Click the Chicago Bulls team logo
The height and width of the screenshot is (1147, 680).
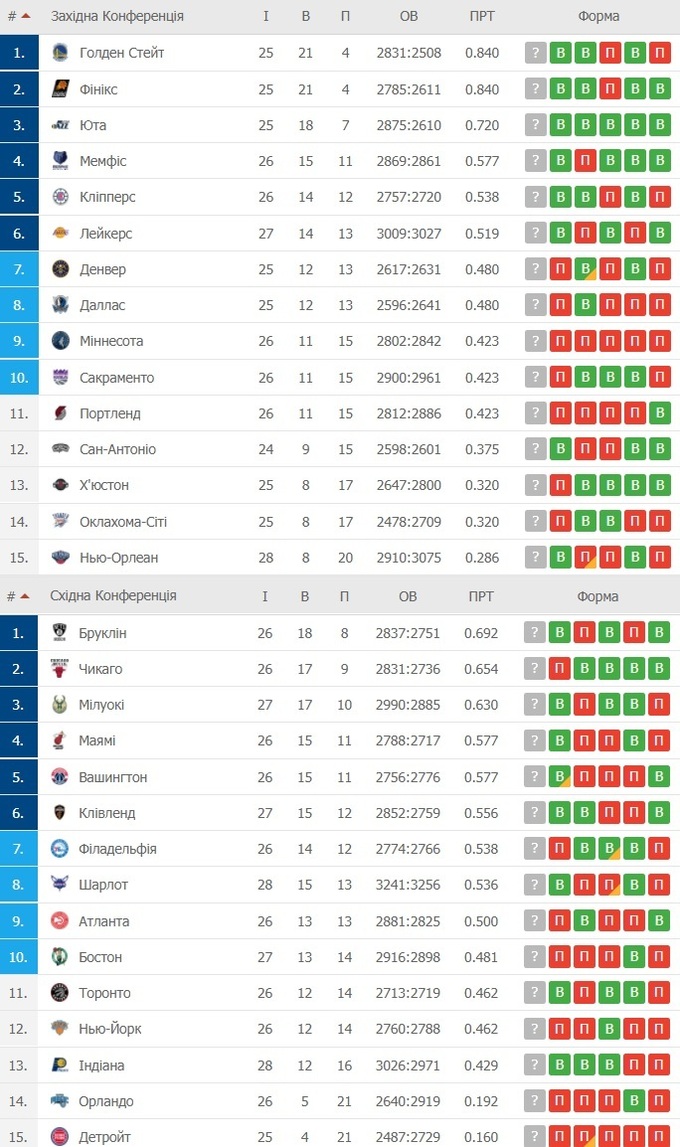point(60,669)
